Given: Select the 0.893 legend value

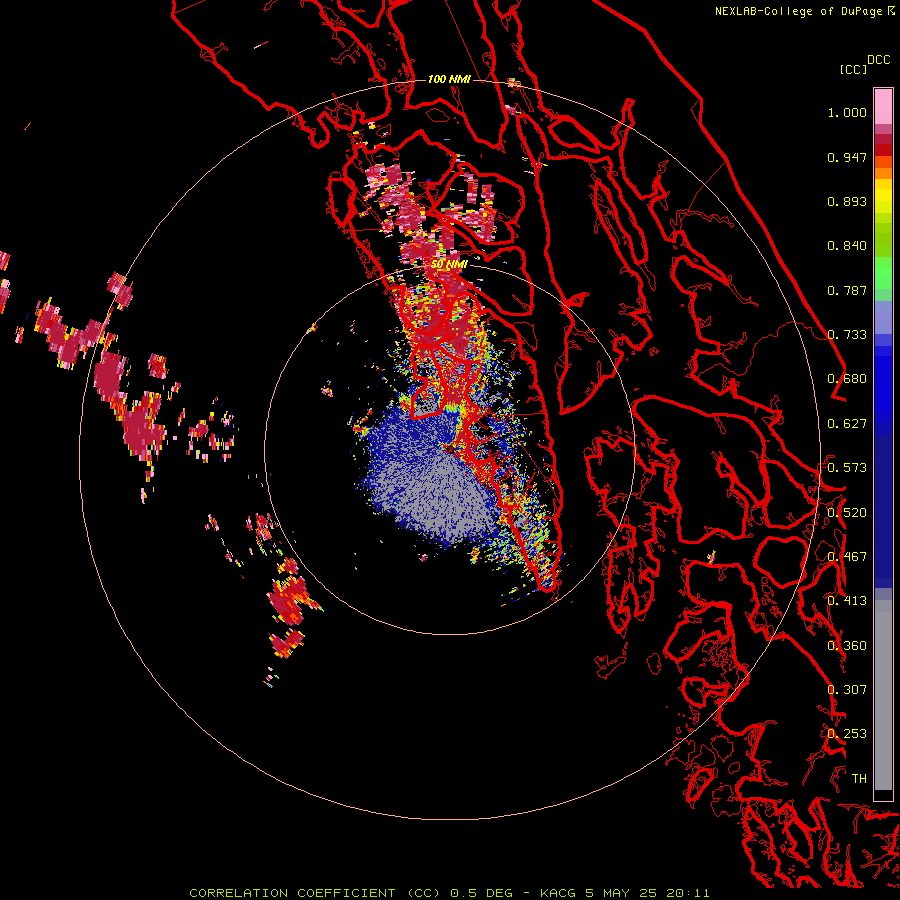Looking at the screenshot, I should pyautogui.click(x=847, y=201).
